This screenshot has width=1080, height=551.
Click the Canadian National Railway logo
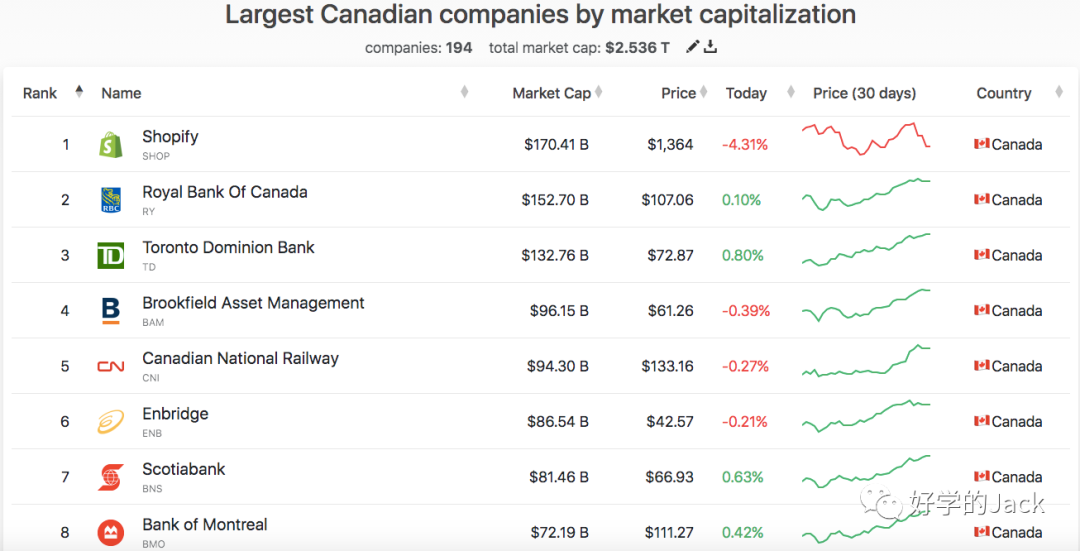(x=110, y=367)
